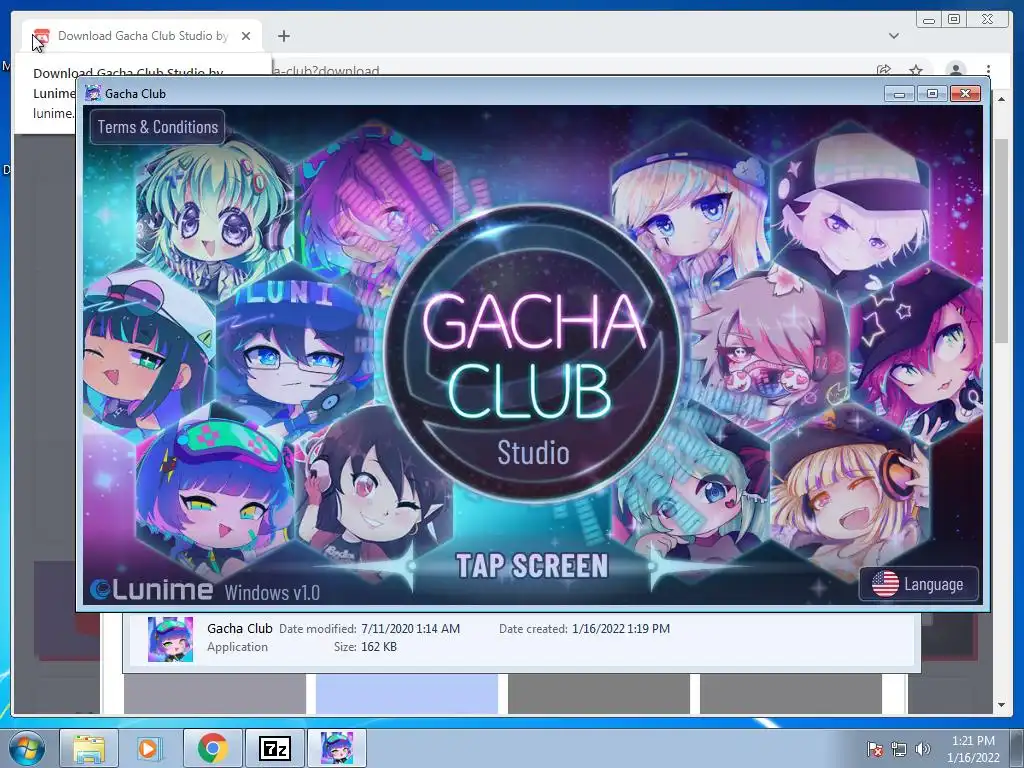Open Action Center flag tray icon
The image size is (1024, 768).
click(874, 749)
